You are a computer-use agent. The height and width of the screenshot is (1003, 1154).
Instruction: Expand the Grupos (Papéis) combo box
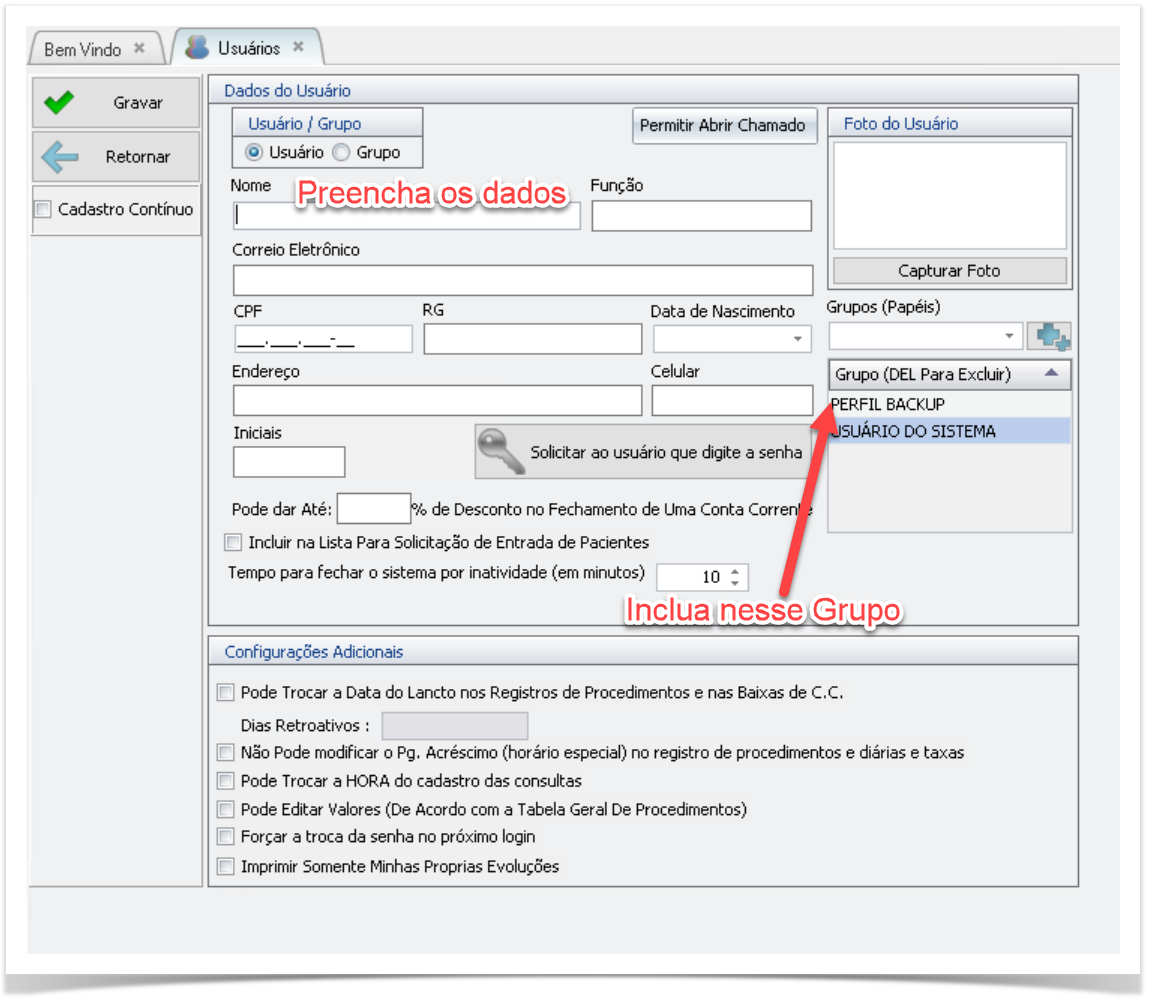point(1009,336)
